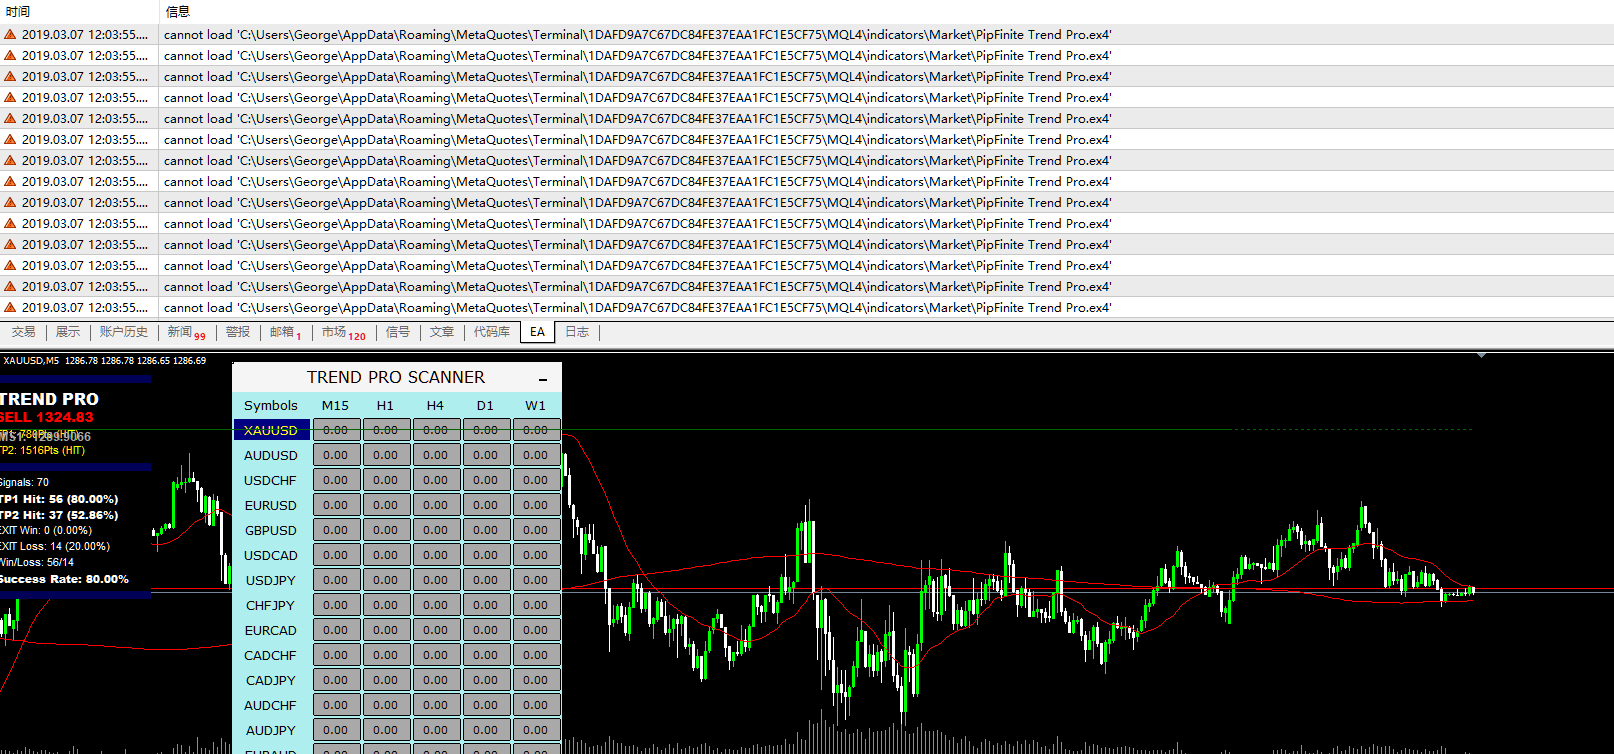Viewport: 1614px width, 754px height.
Task: Open the 文章 tab
Action: [442, 332]
